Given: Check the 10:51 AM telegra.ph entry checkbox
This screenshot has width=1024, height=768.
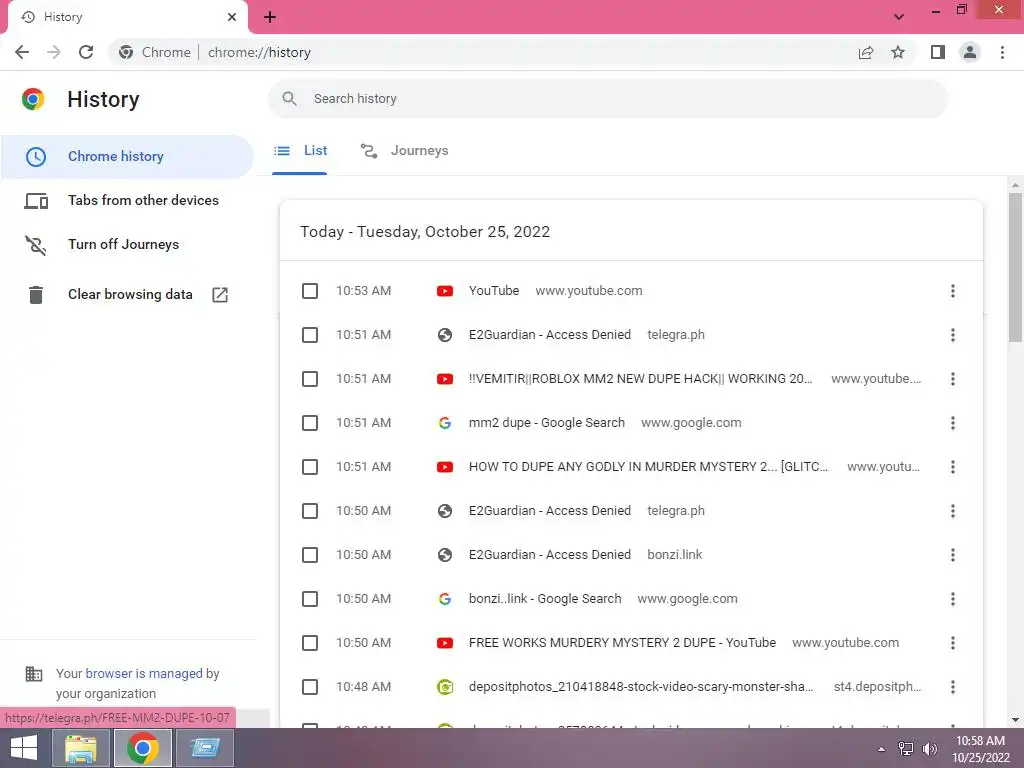Looking at the screenshot, I should pyautogui.click(x=310, y=335).
